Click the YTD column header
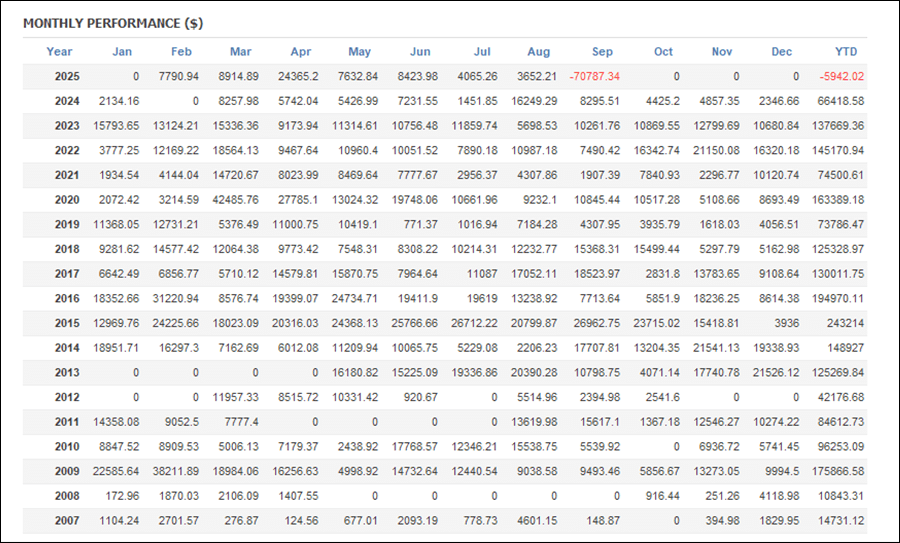Viewport: 900px width, 543px height. [x=846, y=52]
